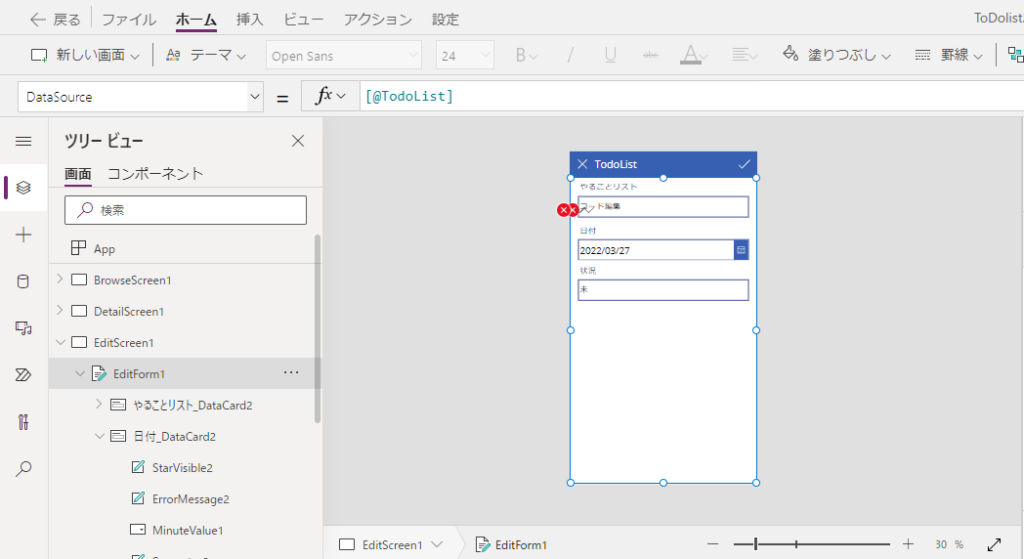This screenshot has width=1024, height=559.
Task: Close the ツリー ビュー panel
Action: pos(298,141)
